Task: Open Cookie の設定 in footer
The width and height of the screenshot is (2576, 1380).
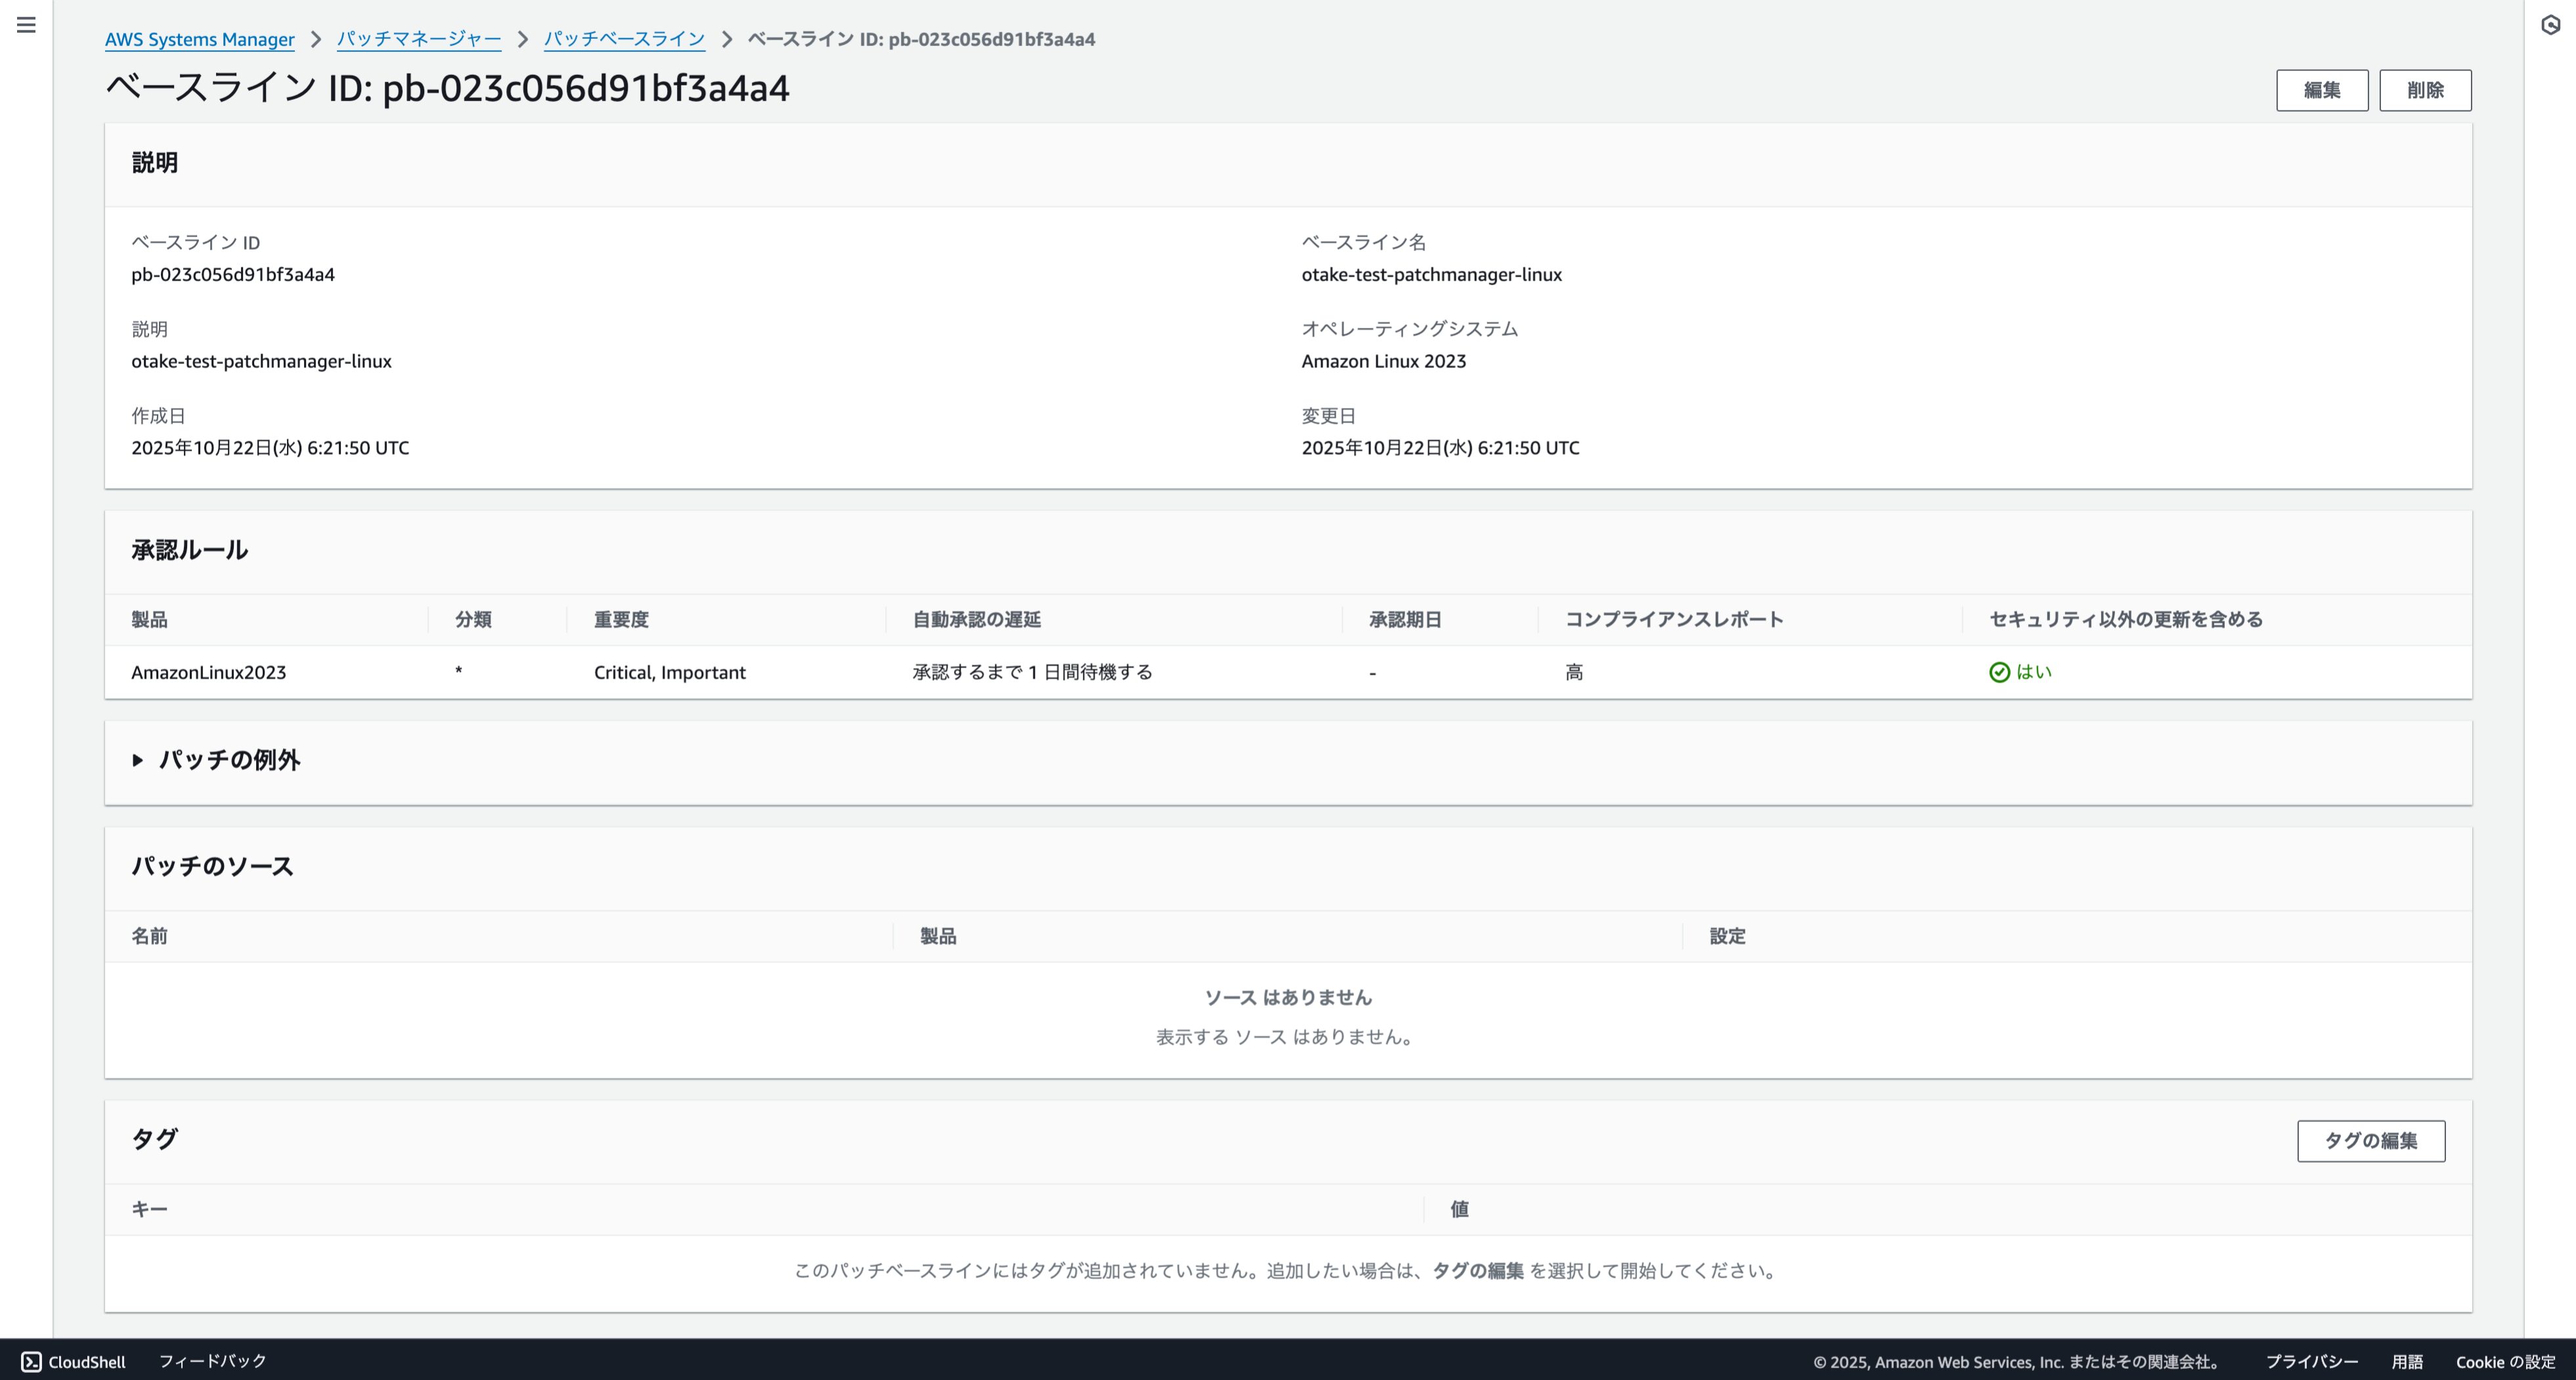Action: coord(2504,1362)
